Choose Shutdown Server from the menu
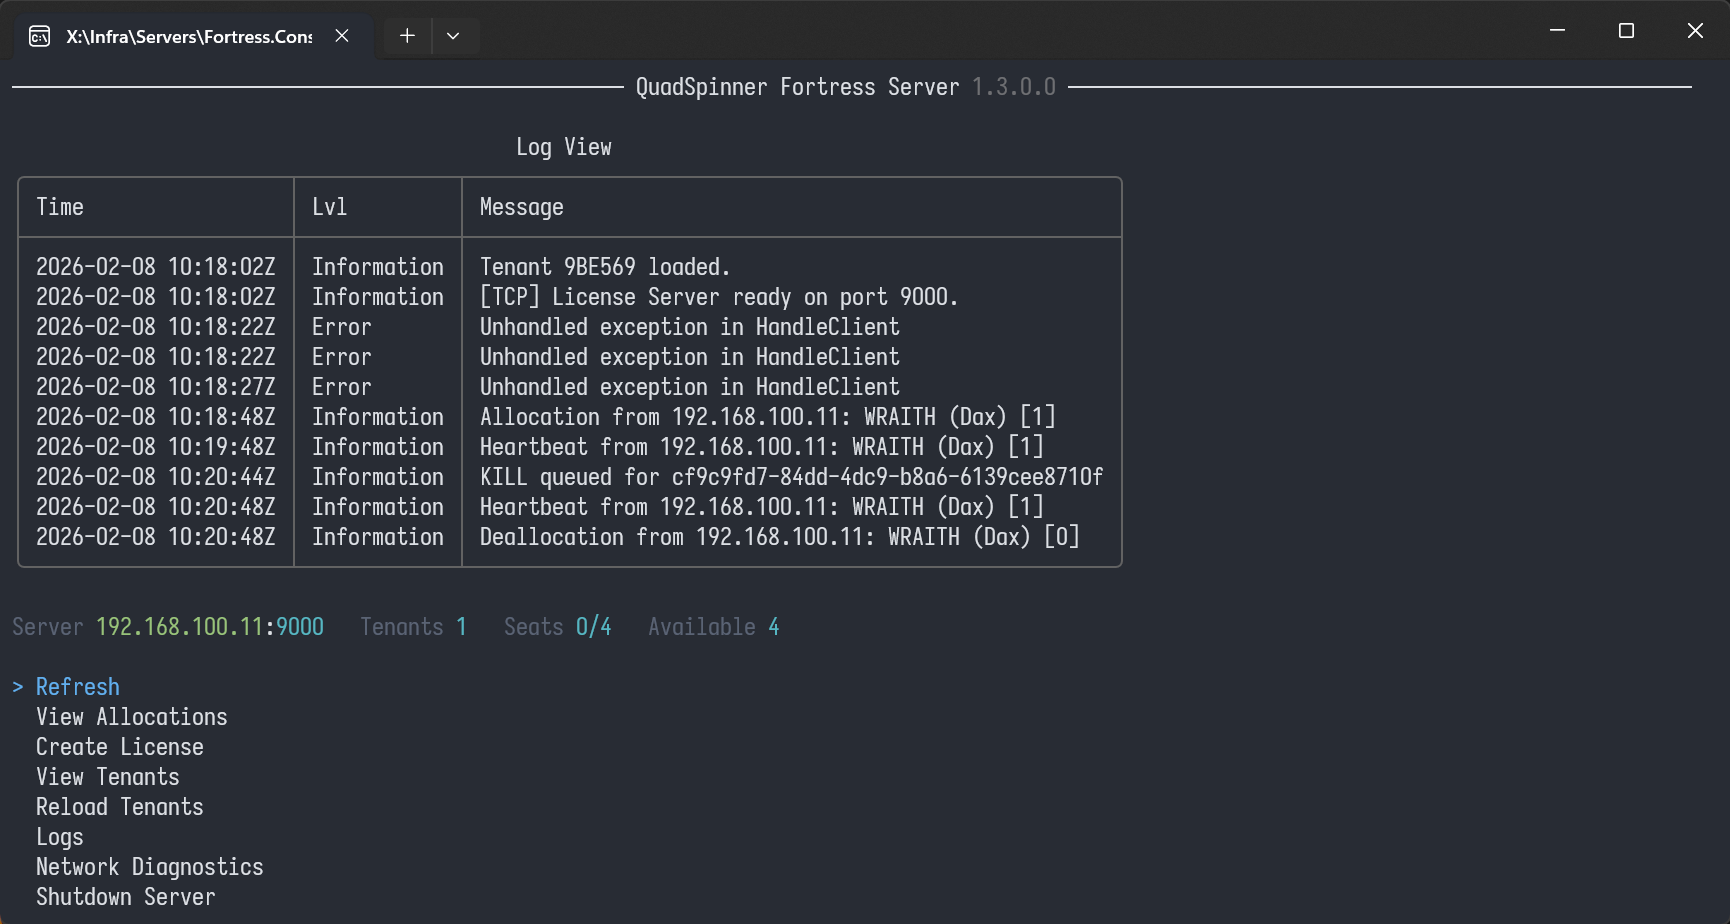Image resolution: width=1730 pixels, height=924 pixels. 125,897
